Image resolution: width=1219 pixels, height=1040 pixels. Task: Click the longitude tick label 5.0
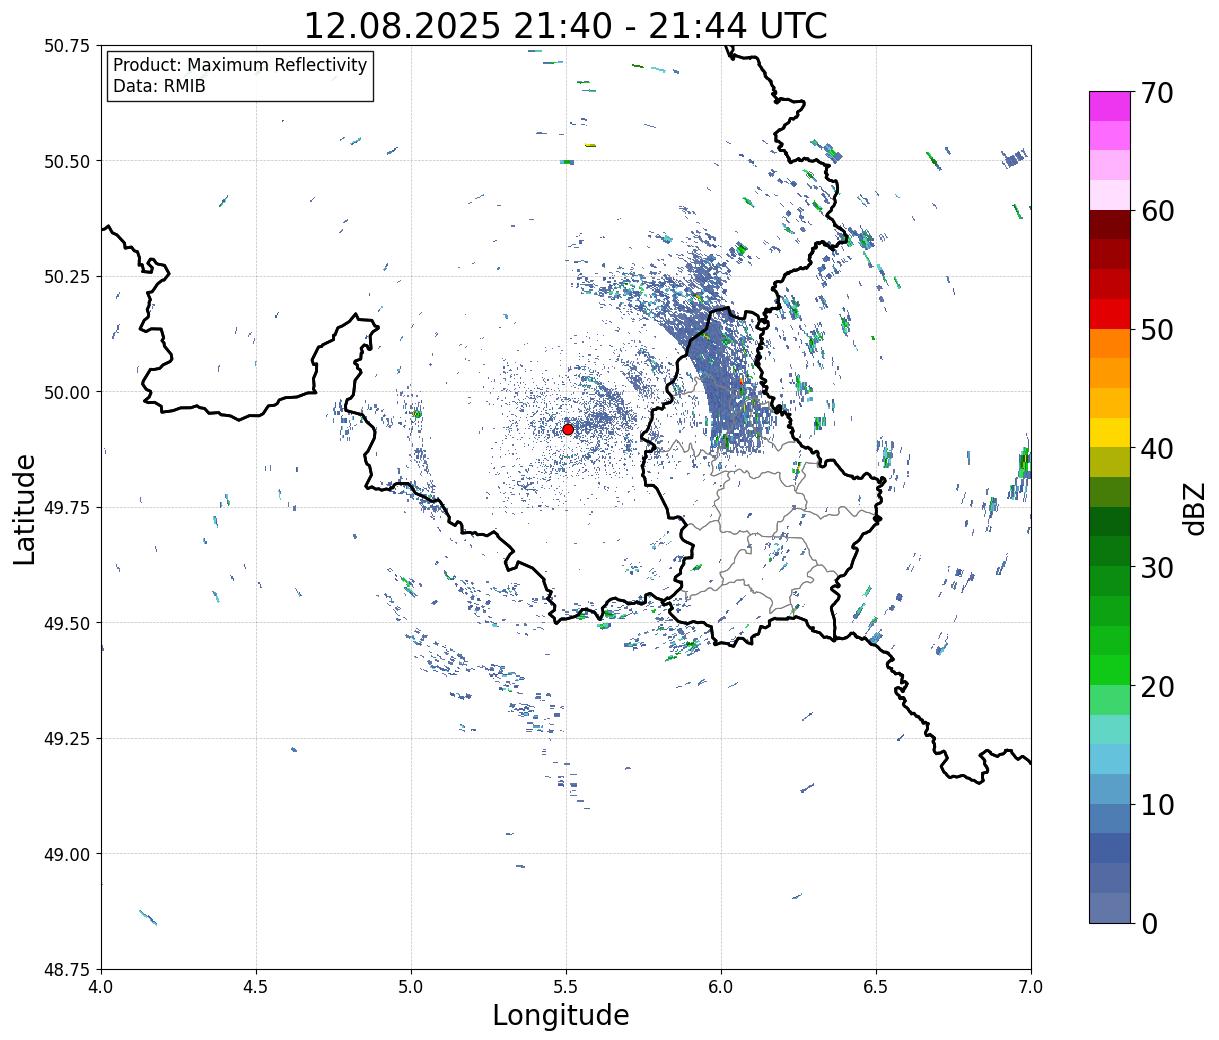click(x=411, y=987)
